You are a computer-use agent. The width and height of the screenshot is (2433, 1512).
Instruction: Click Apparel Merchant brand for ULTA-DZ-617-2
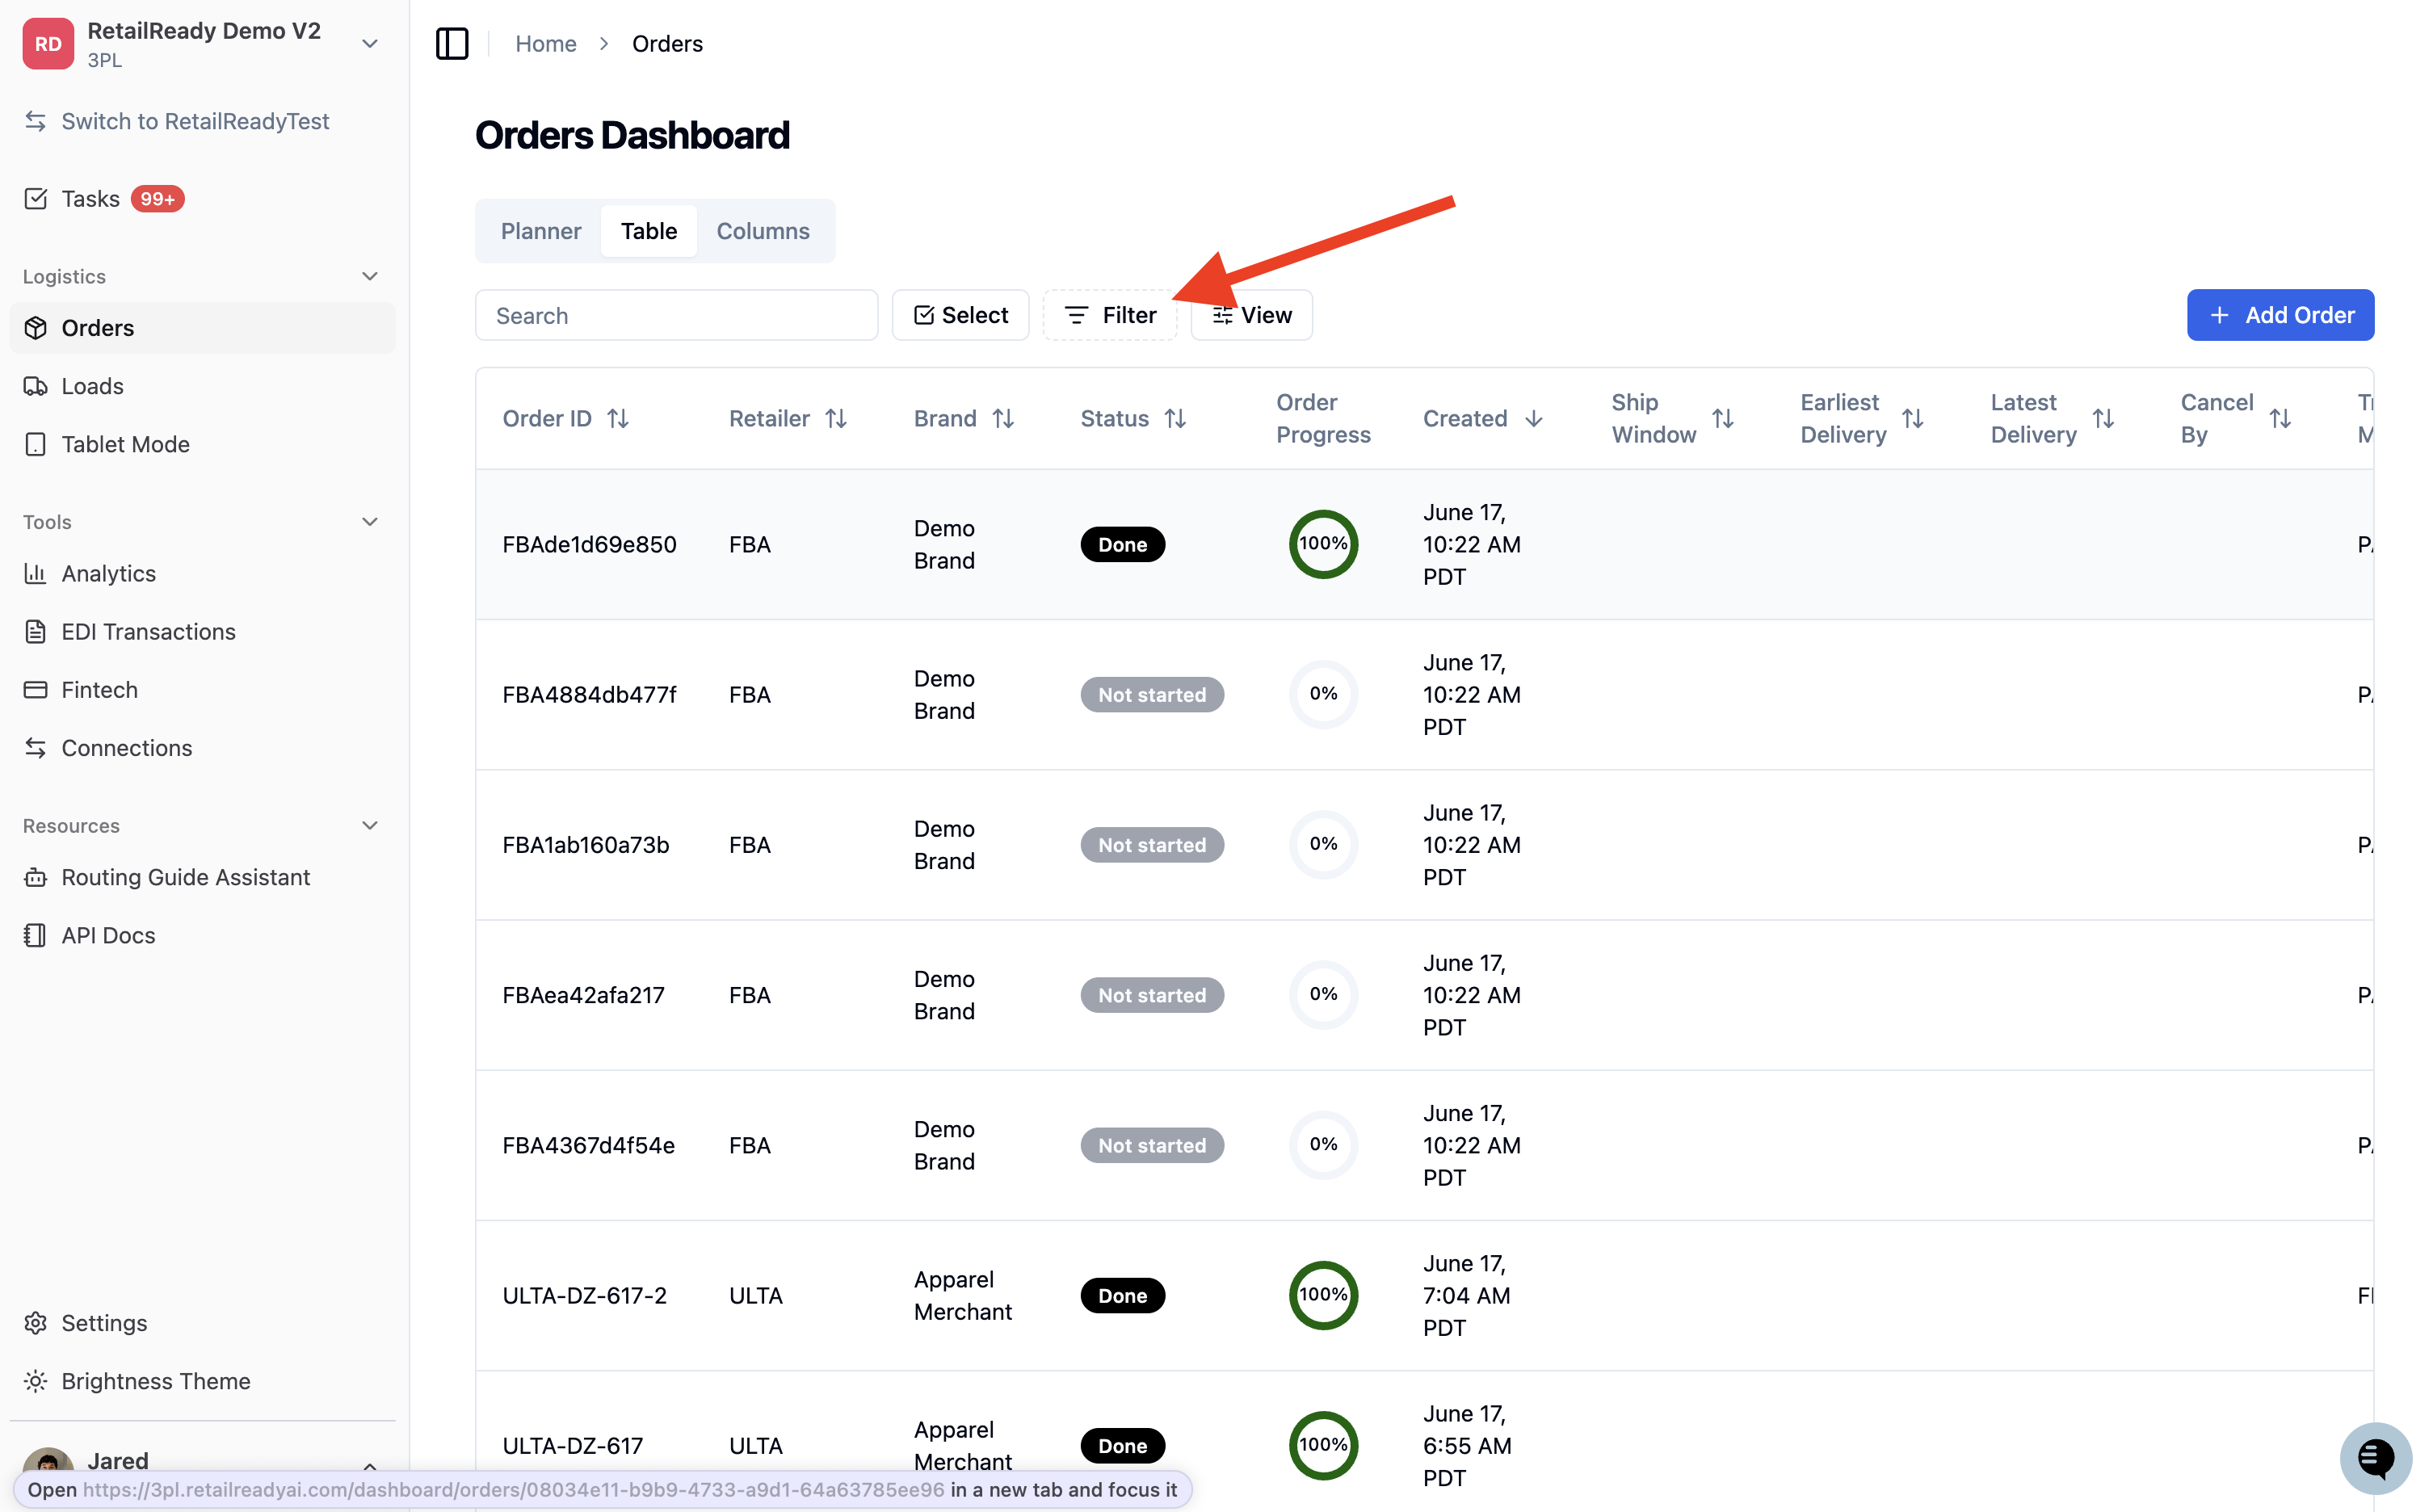click(x=963, y=1296)
